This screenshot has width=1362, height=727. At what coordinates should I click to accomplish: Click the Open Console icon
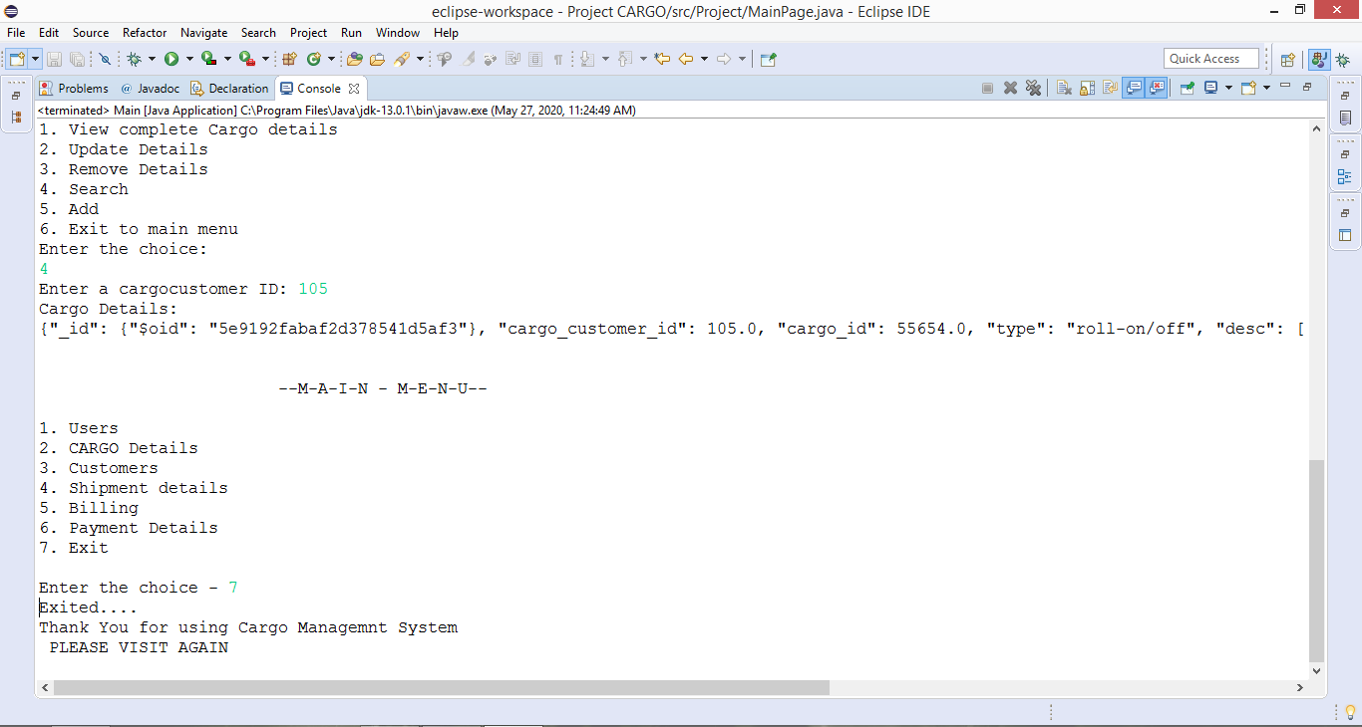click(1248, 88)
